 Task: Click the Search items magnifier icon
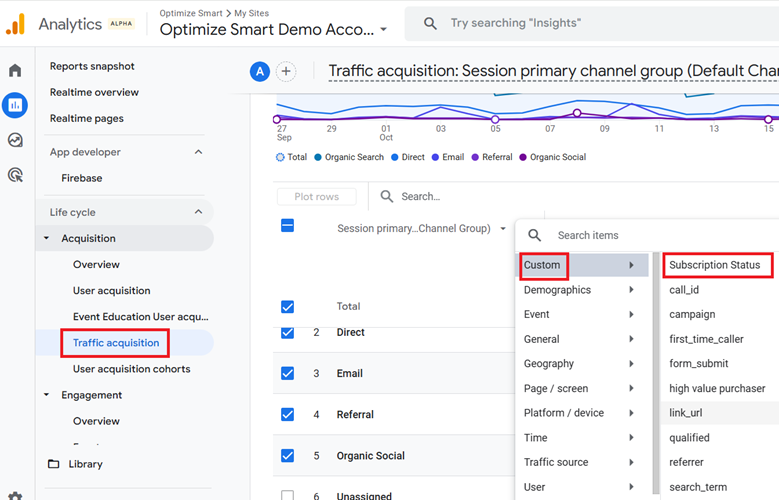(535, 235)
